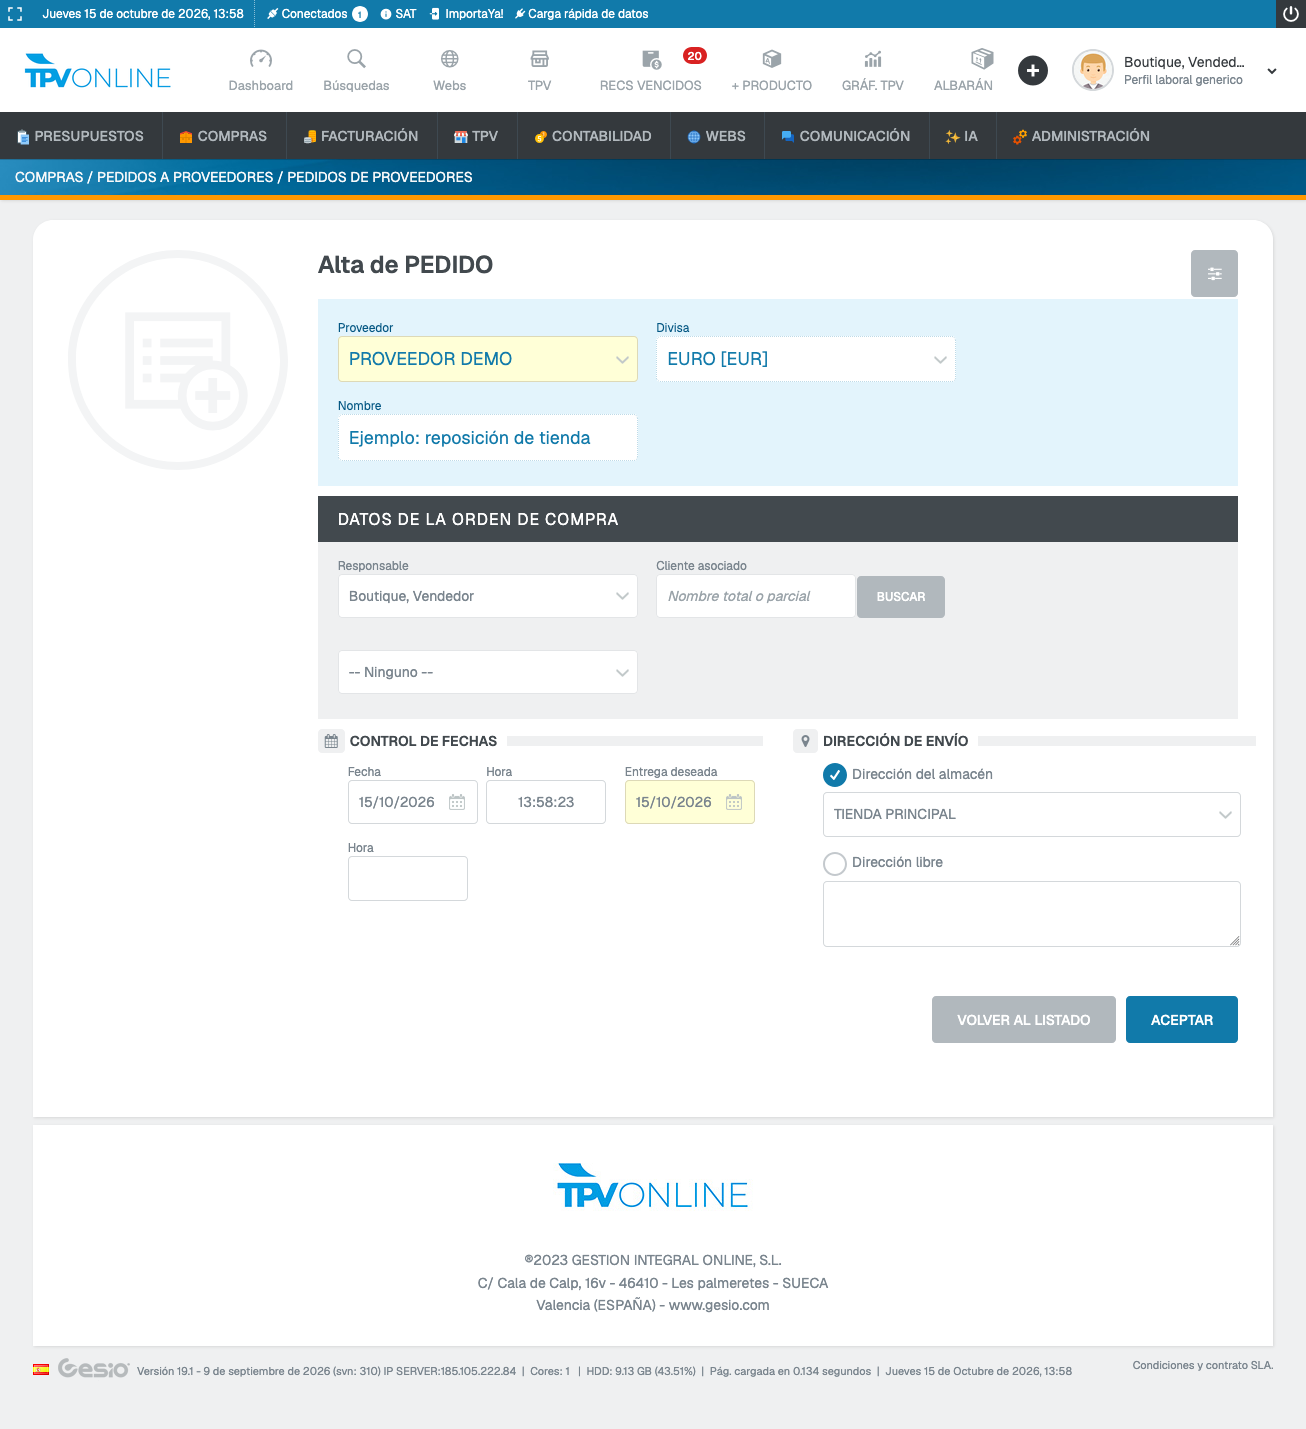The image size is (1306, 1429).
Task: Open the Divisa EURO dropdown
Action: click(806, 359)
